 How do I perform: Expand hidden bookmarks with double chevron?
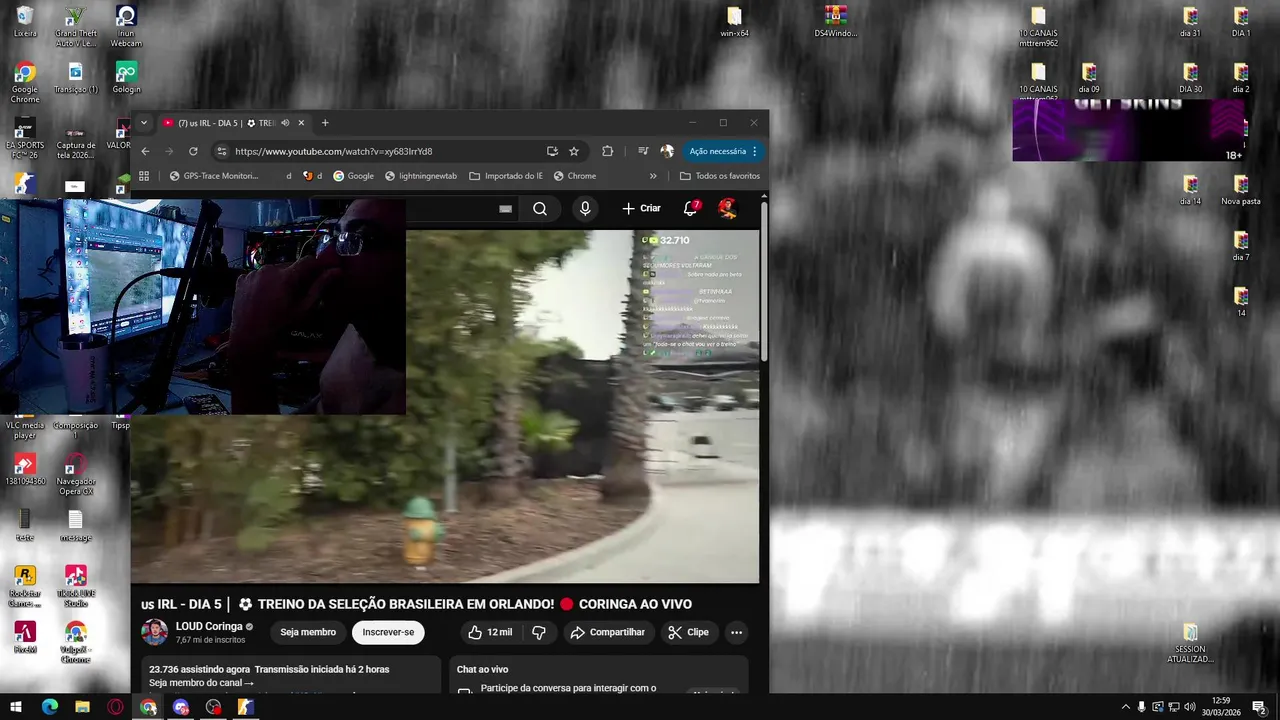point(653,176)
